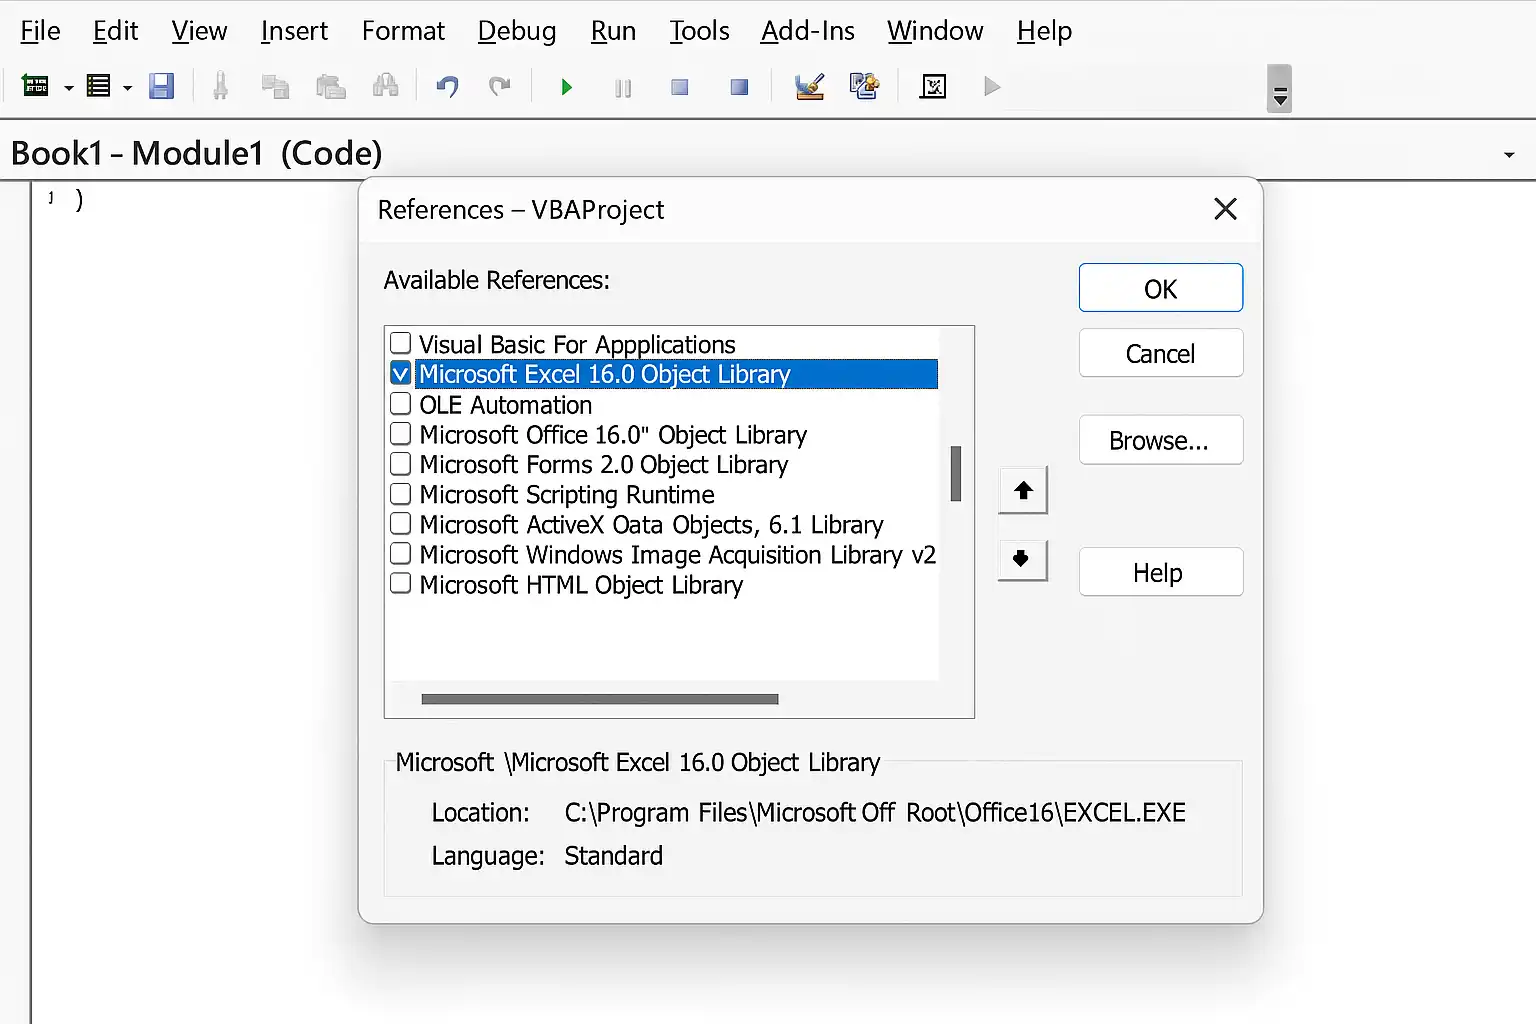Screen dimensions: 1536x1024
Task: Click the EXCEL.EXE location path text
Action: click(x=875, y=812)
